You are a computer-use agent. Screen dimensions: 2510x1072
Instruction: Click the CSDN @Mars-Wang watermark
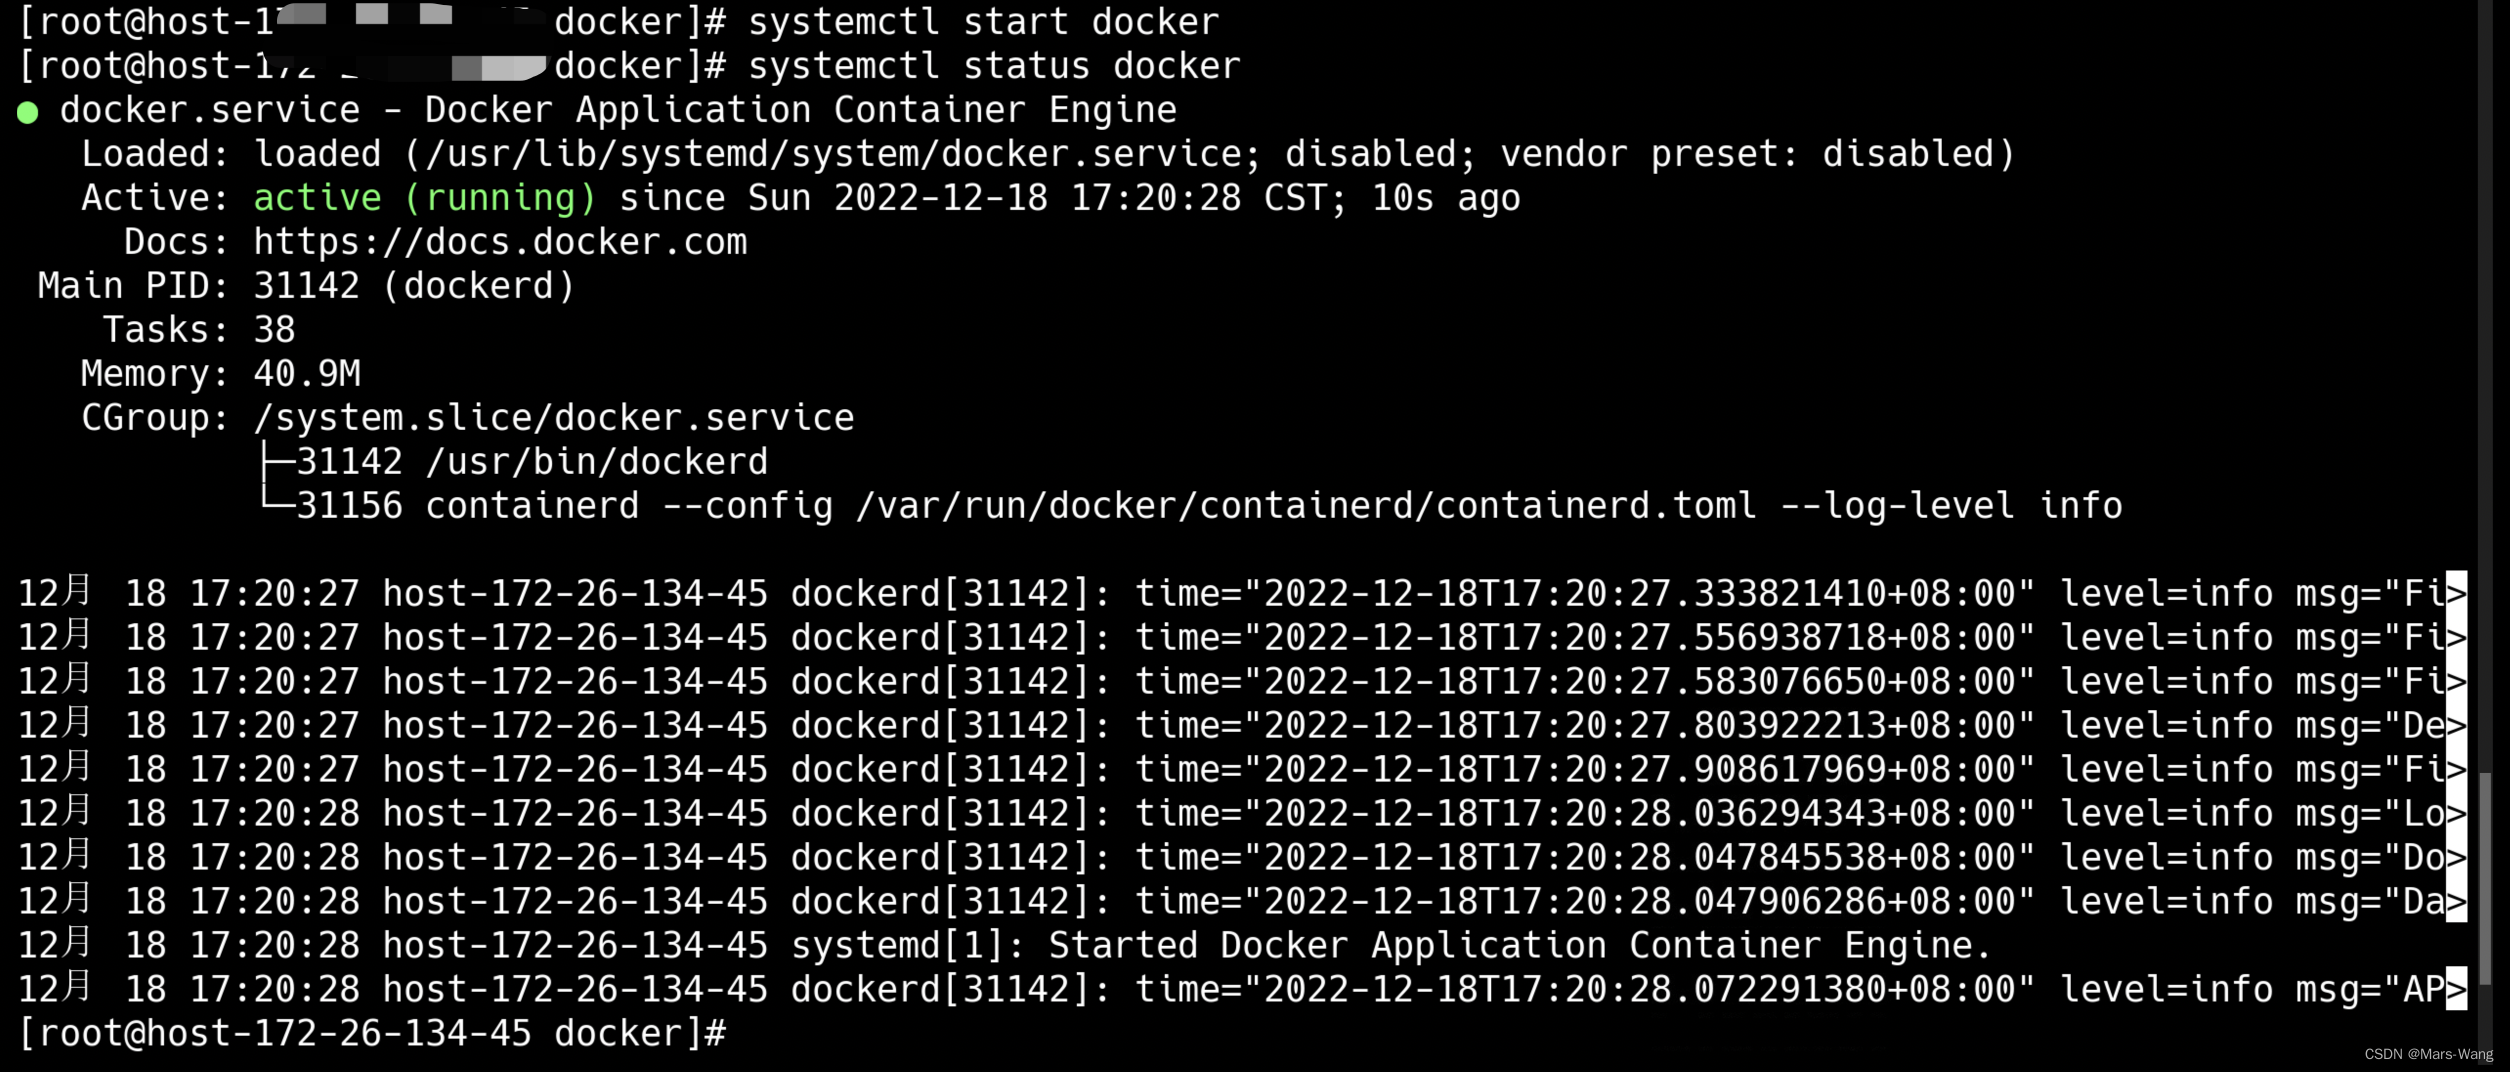point(2428,1054)
